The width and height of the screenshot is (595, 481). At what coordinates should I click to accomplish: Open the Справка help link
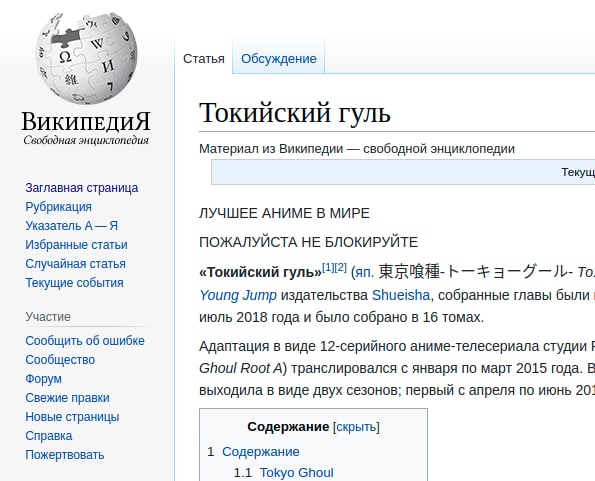tap(49, 435)
